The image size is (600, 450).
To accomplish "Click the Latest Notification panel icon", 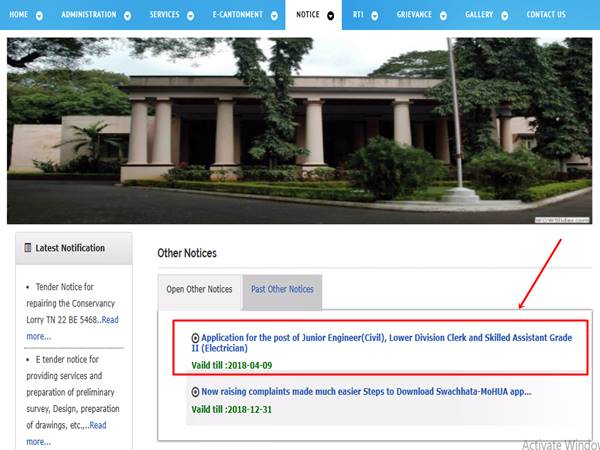I will [28, 248].
